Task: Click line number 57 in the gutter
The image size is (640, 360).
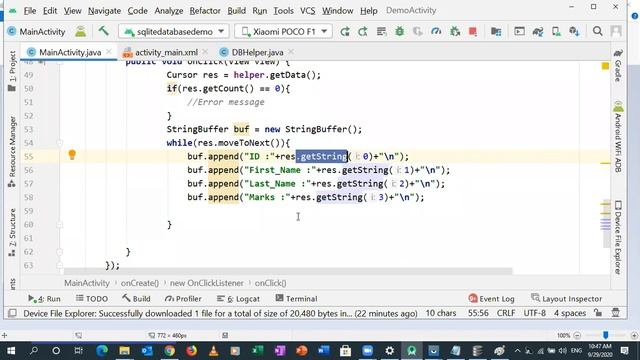Action: [29, 184]
